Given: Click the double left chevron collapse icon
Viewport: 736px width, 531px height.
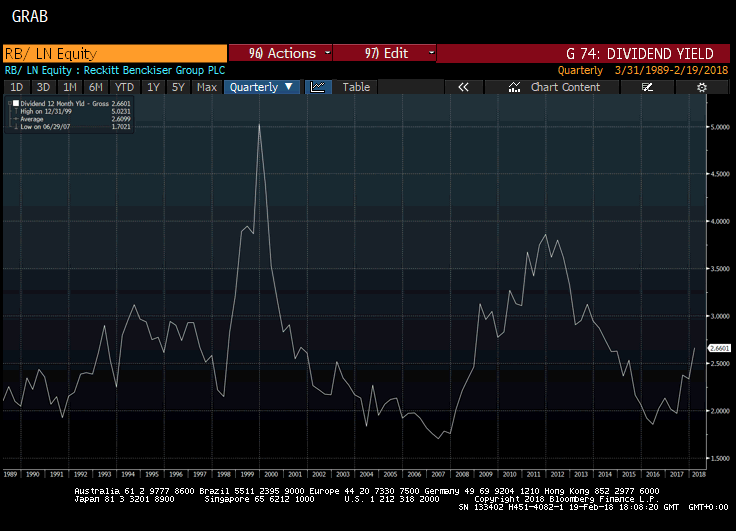Looking at the screenshot, I should 463,87.
